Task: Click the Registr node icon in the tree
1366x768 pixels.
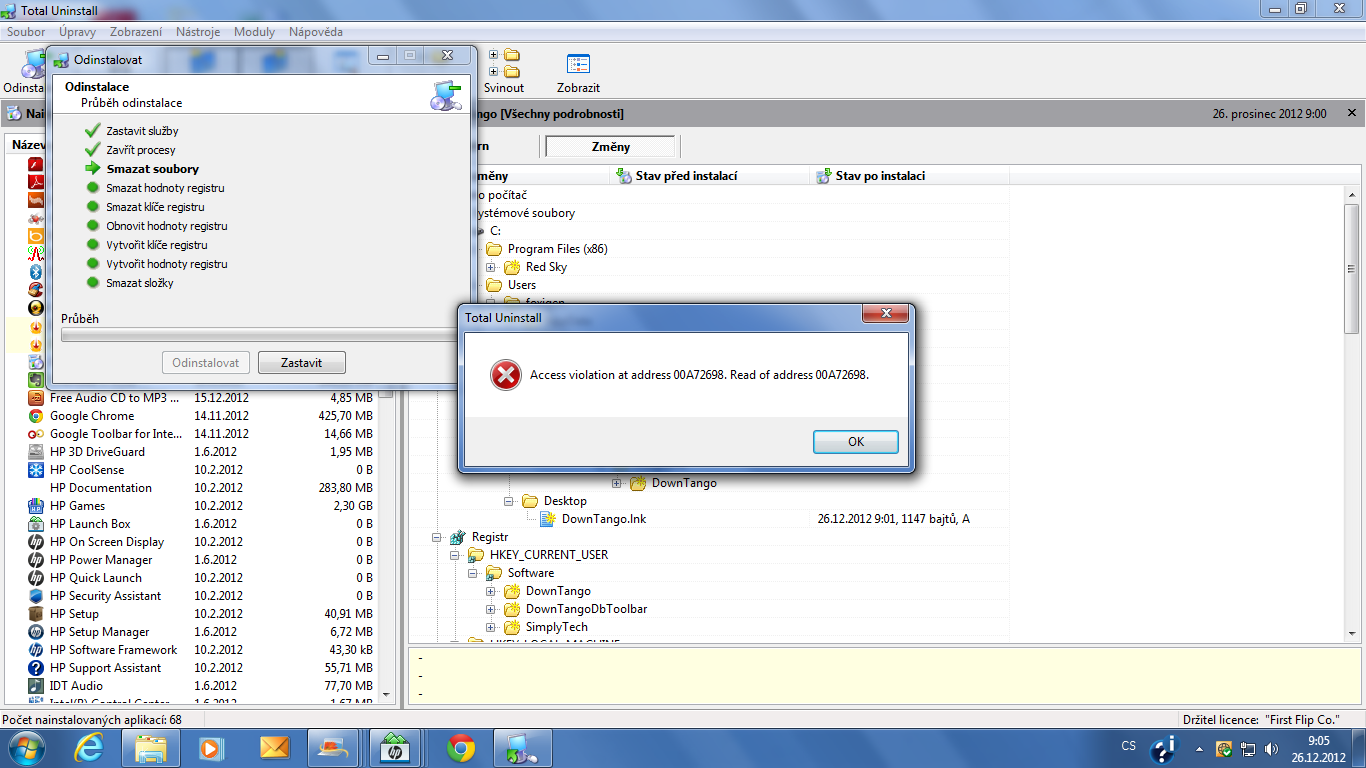Action: point(458,537)
